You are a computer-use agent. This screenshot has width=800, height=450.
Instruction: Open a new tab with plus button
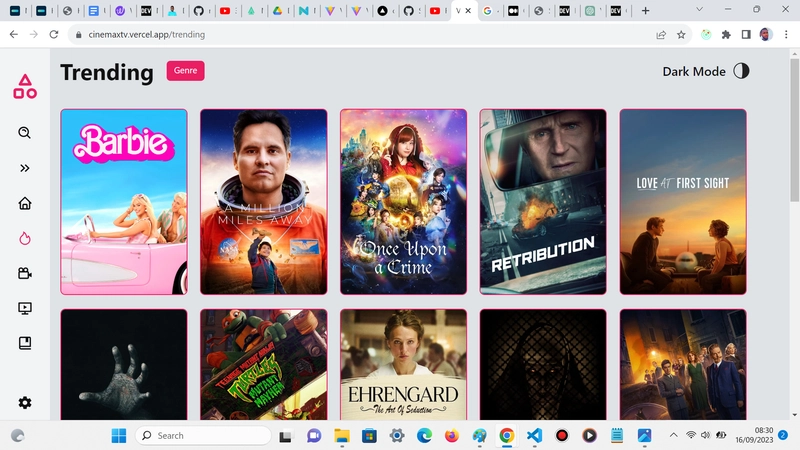(645, 11)
